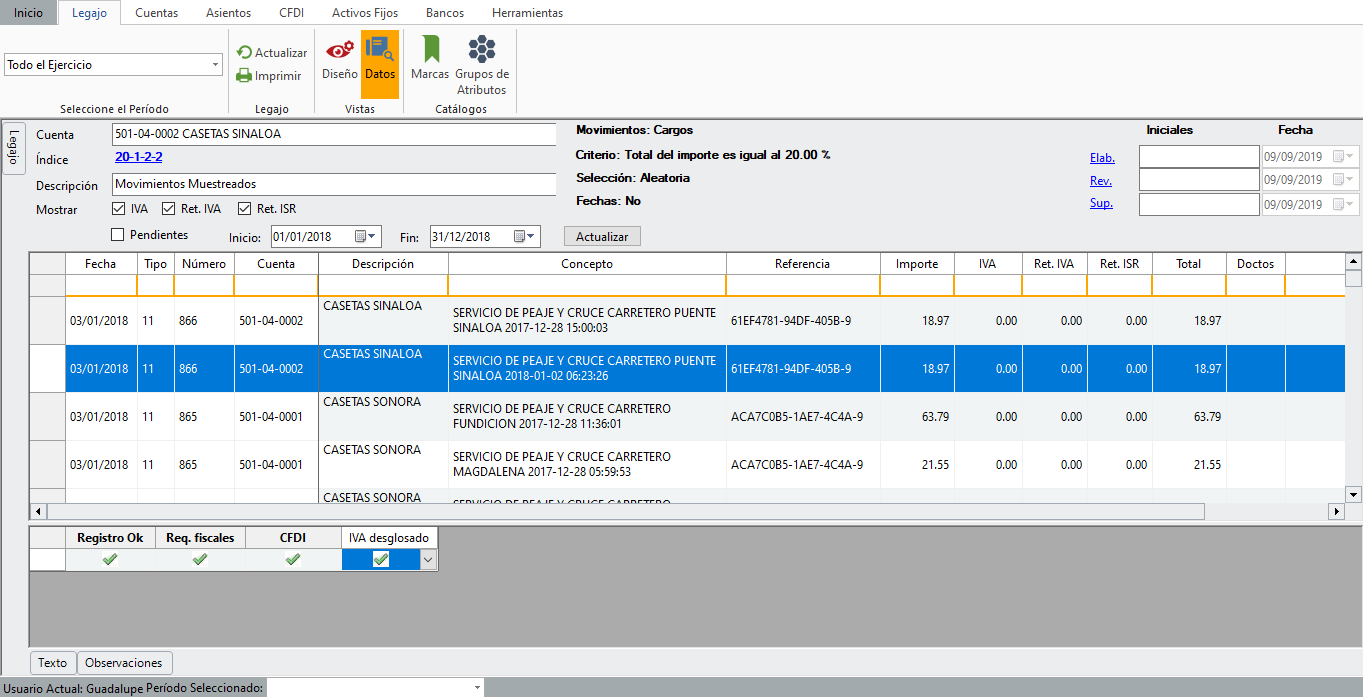Click the Actualizar refresh icon in ribbon
The height and width of the screenshot is (697, 1363).
click(244, 53)
